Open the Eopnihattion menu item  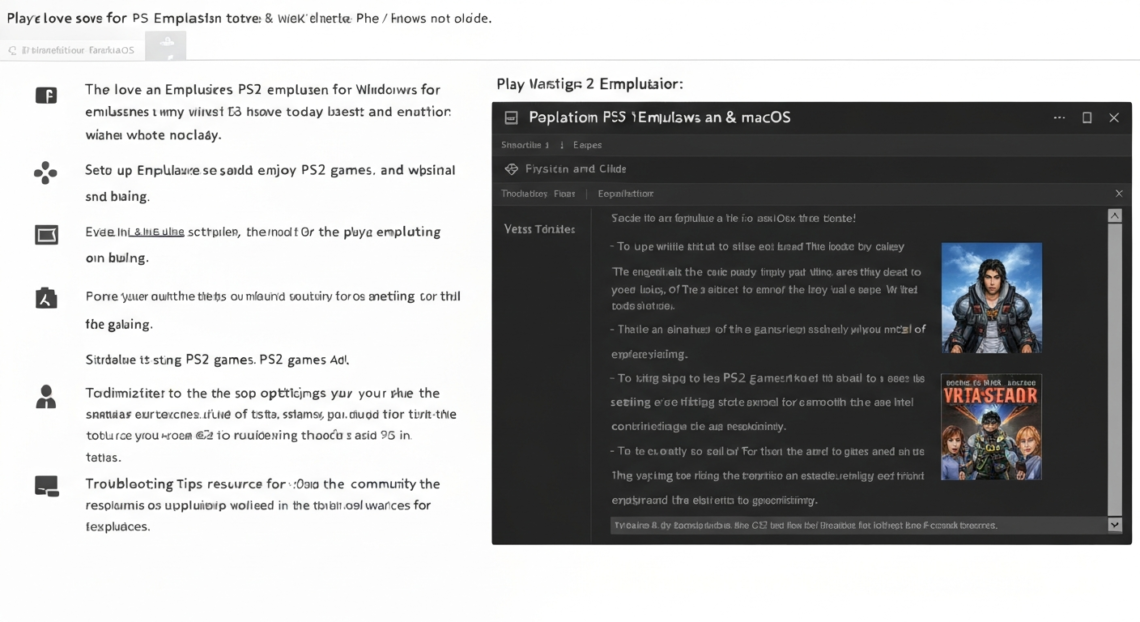(625, 194)
